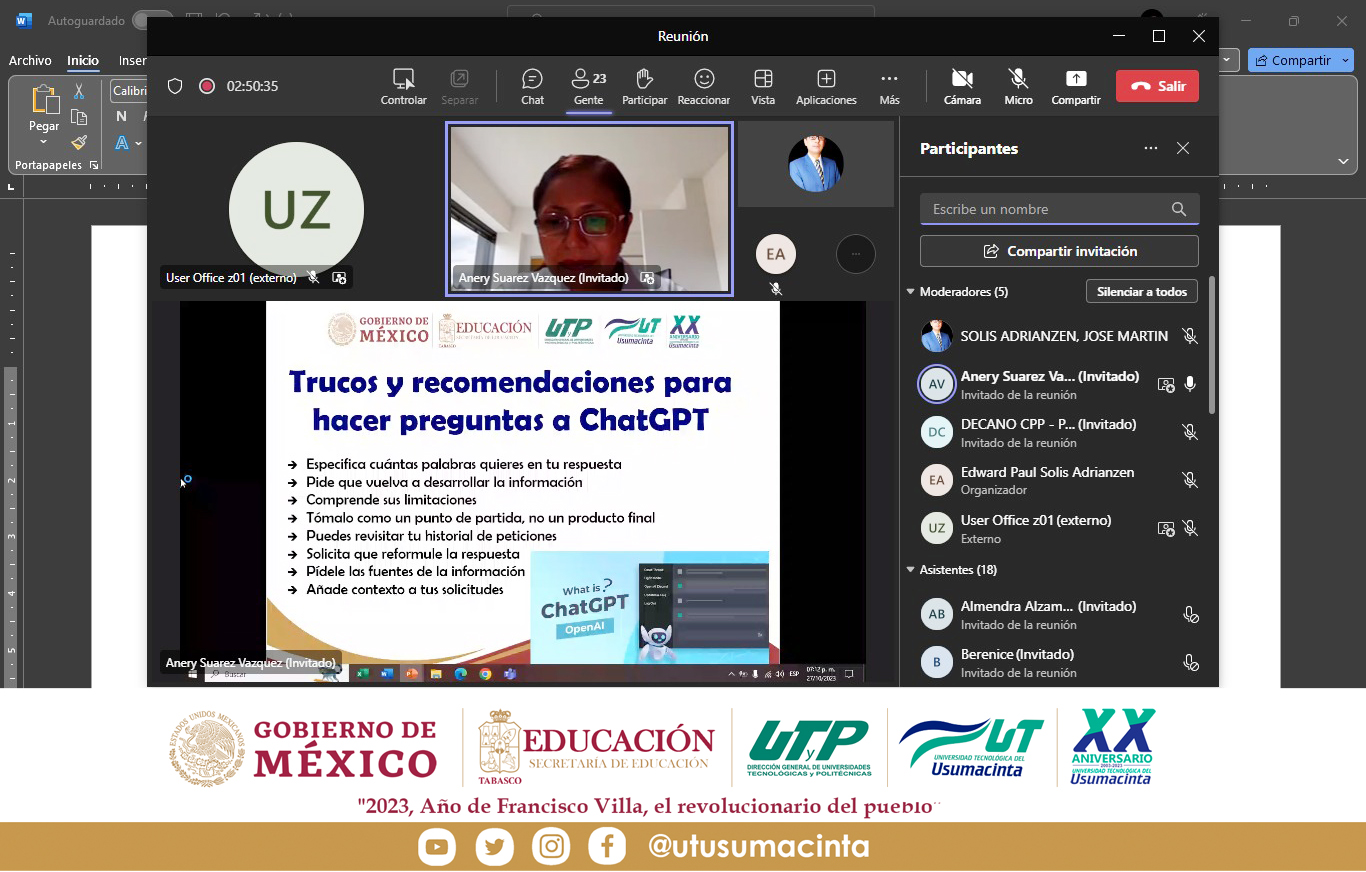
Task: Click screen-share icon next to Anery Suarez
Action: click(x=1166, y=384)
